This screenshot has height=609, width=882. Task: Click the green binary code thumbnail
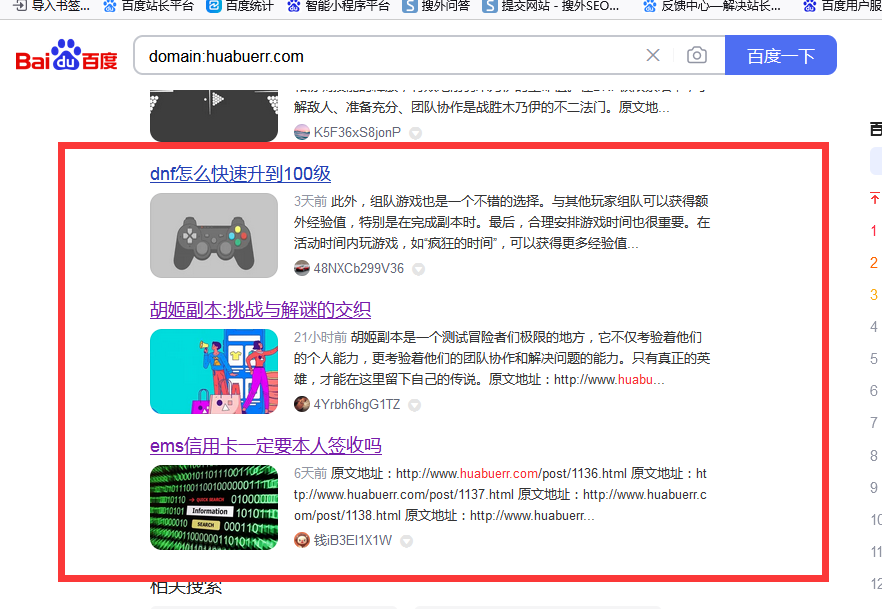[214, 507]
